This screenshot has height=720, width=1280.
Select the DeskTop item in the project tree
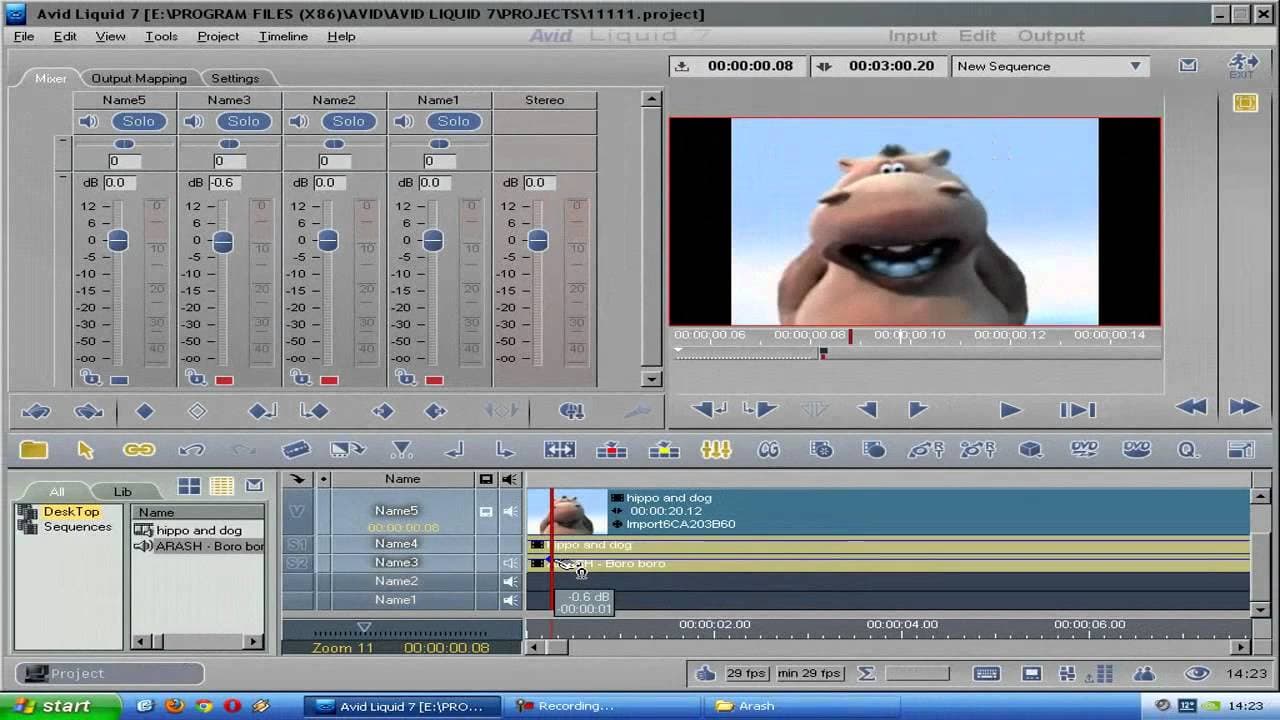point(71,512)
